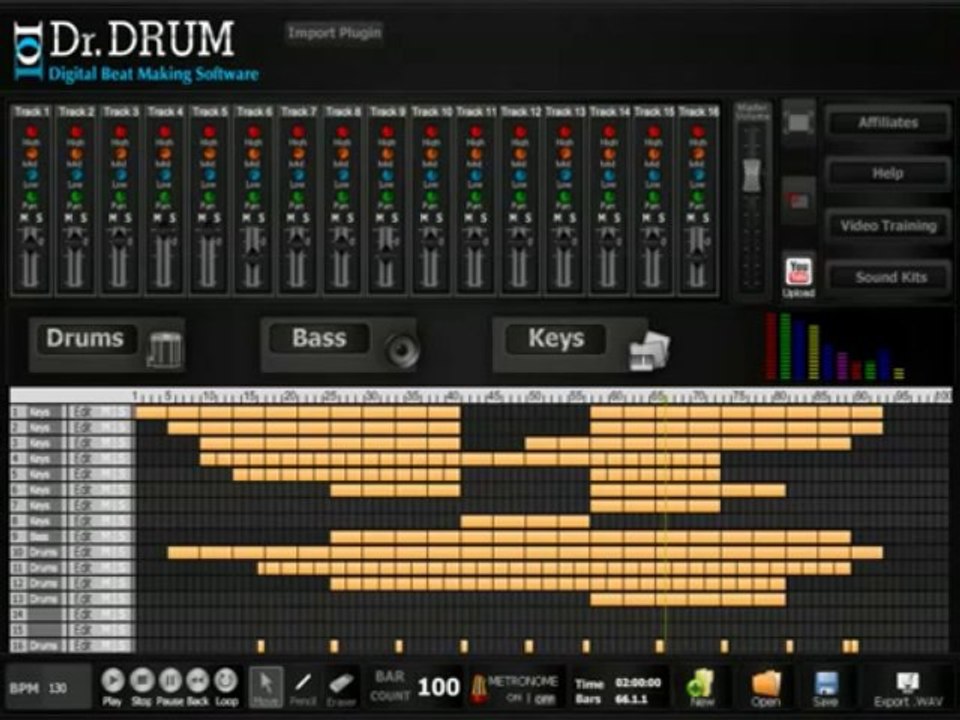960x720 pixels.
Task: Click the Import Plugin button
Action: coord(334,32)
